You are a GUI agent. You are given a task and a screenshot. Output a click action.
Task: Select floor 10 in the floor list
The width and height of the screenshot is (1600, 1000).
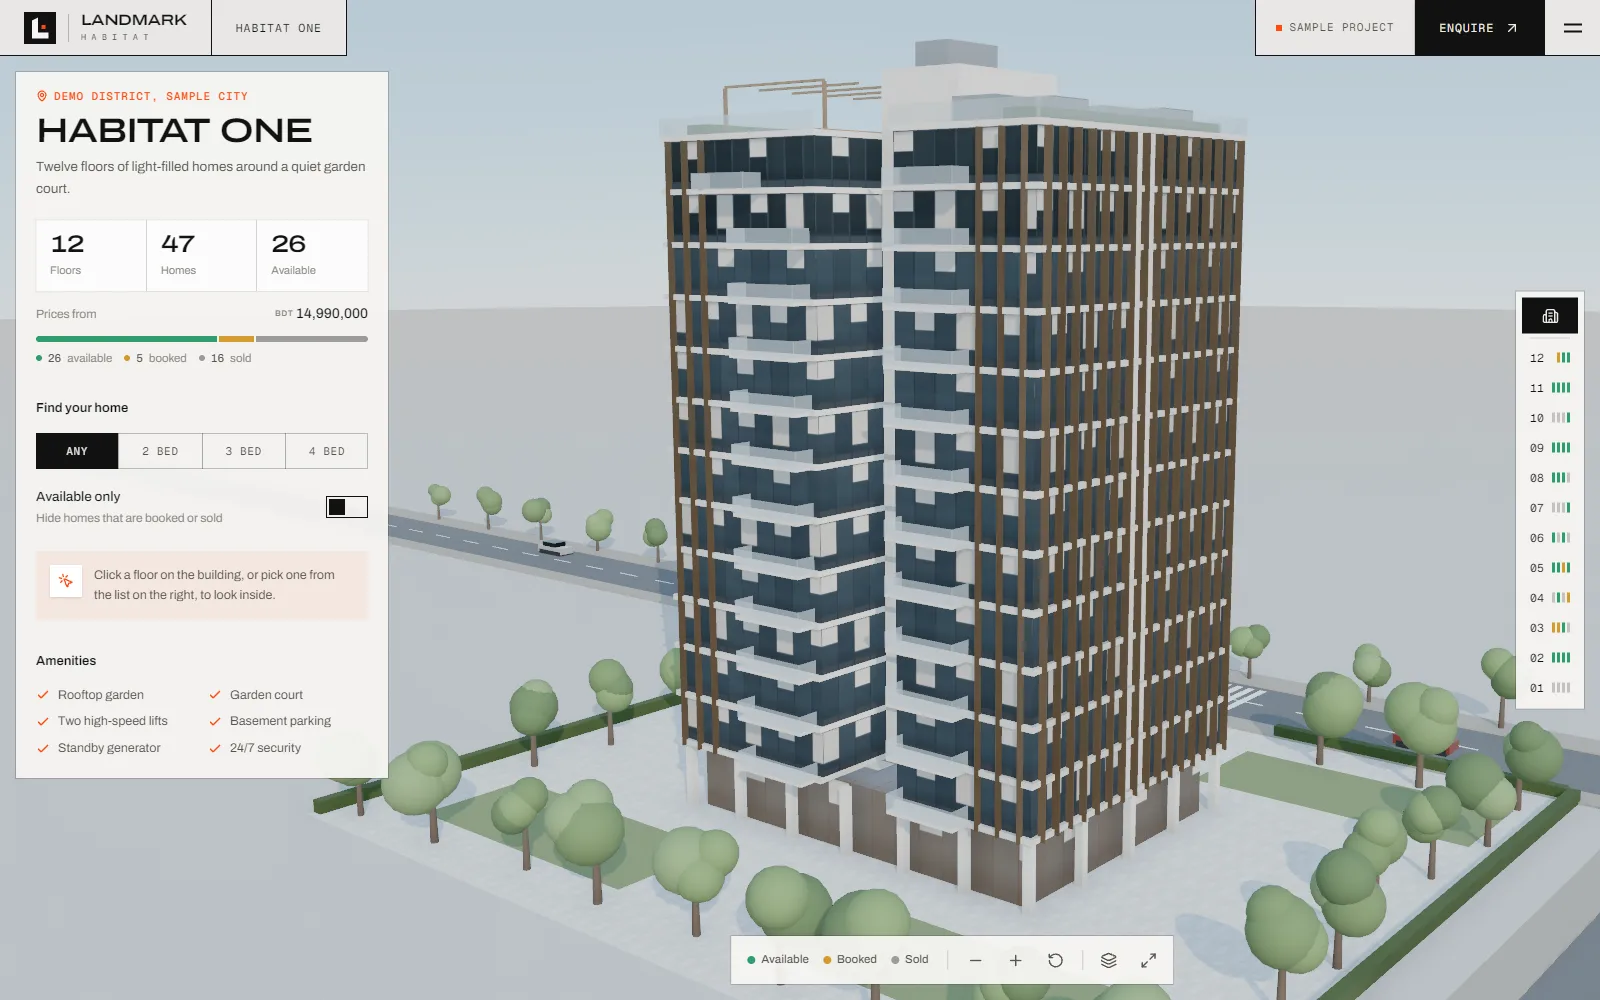pyautogui.click(x=1550, y=418)
